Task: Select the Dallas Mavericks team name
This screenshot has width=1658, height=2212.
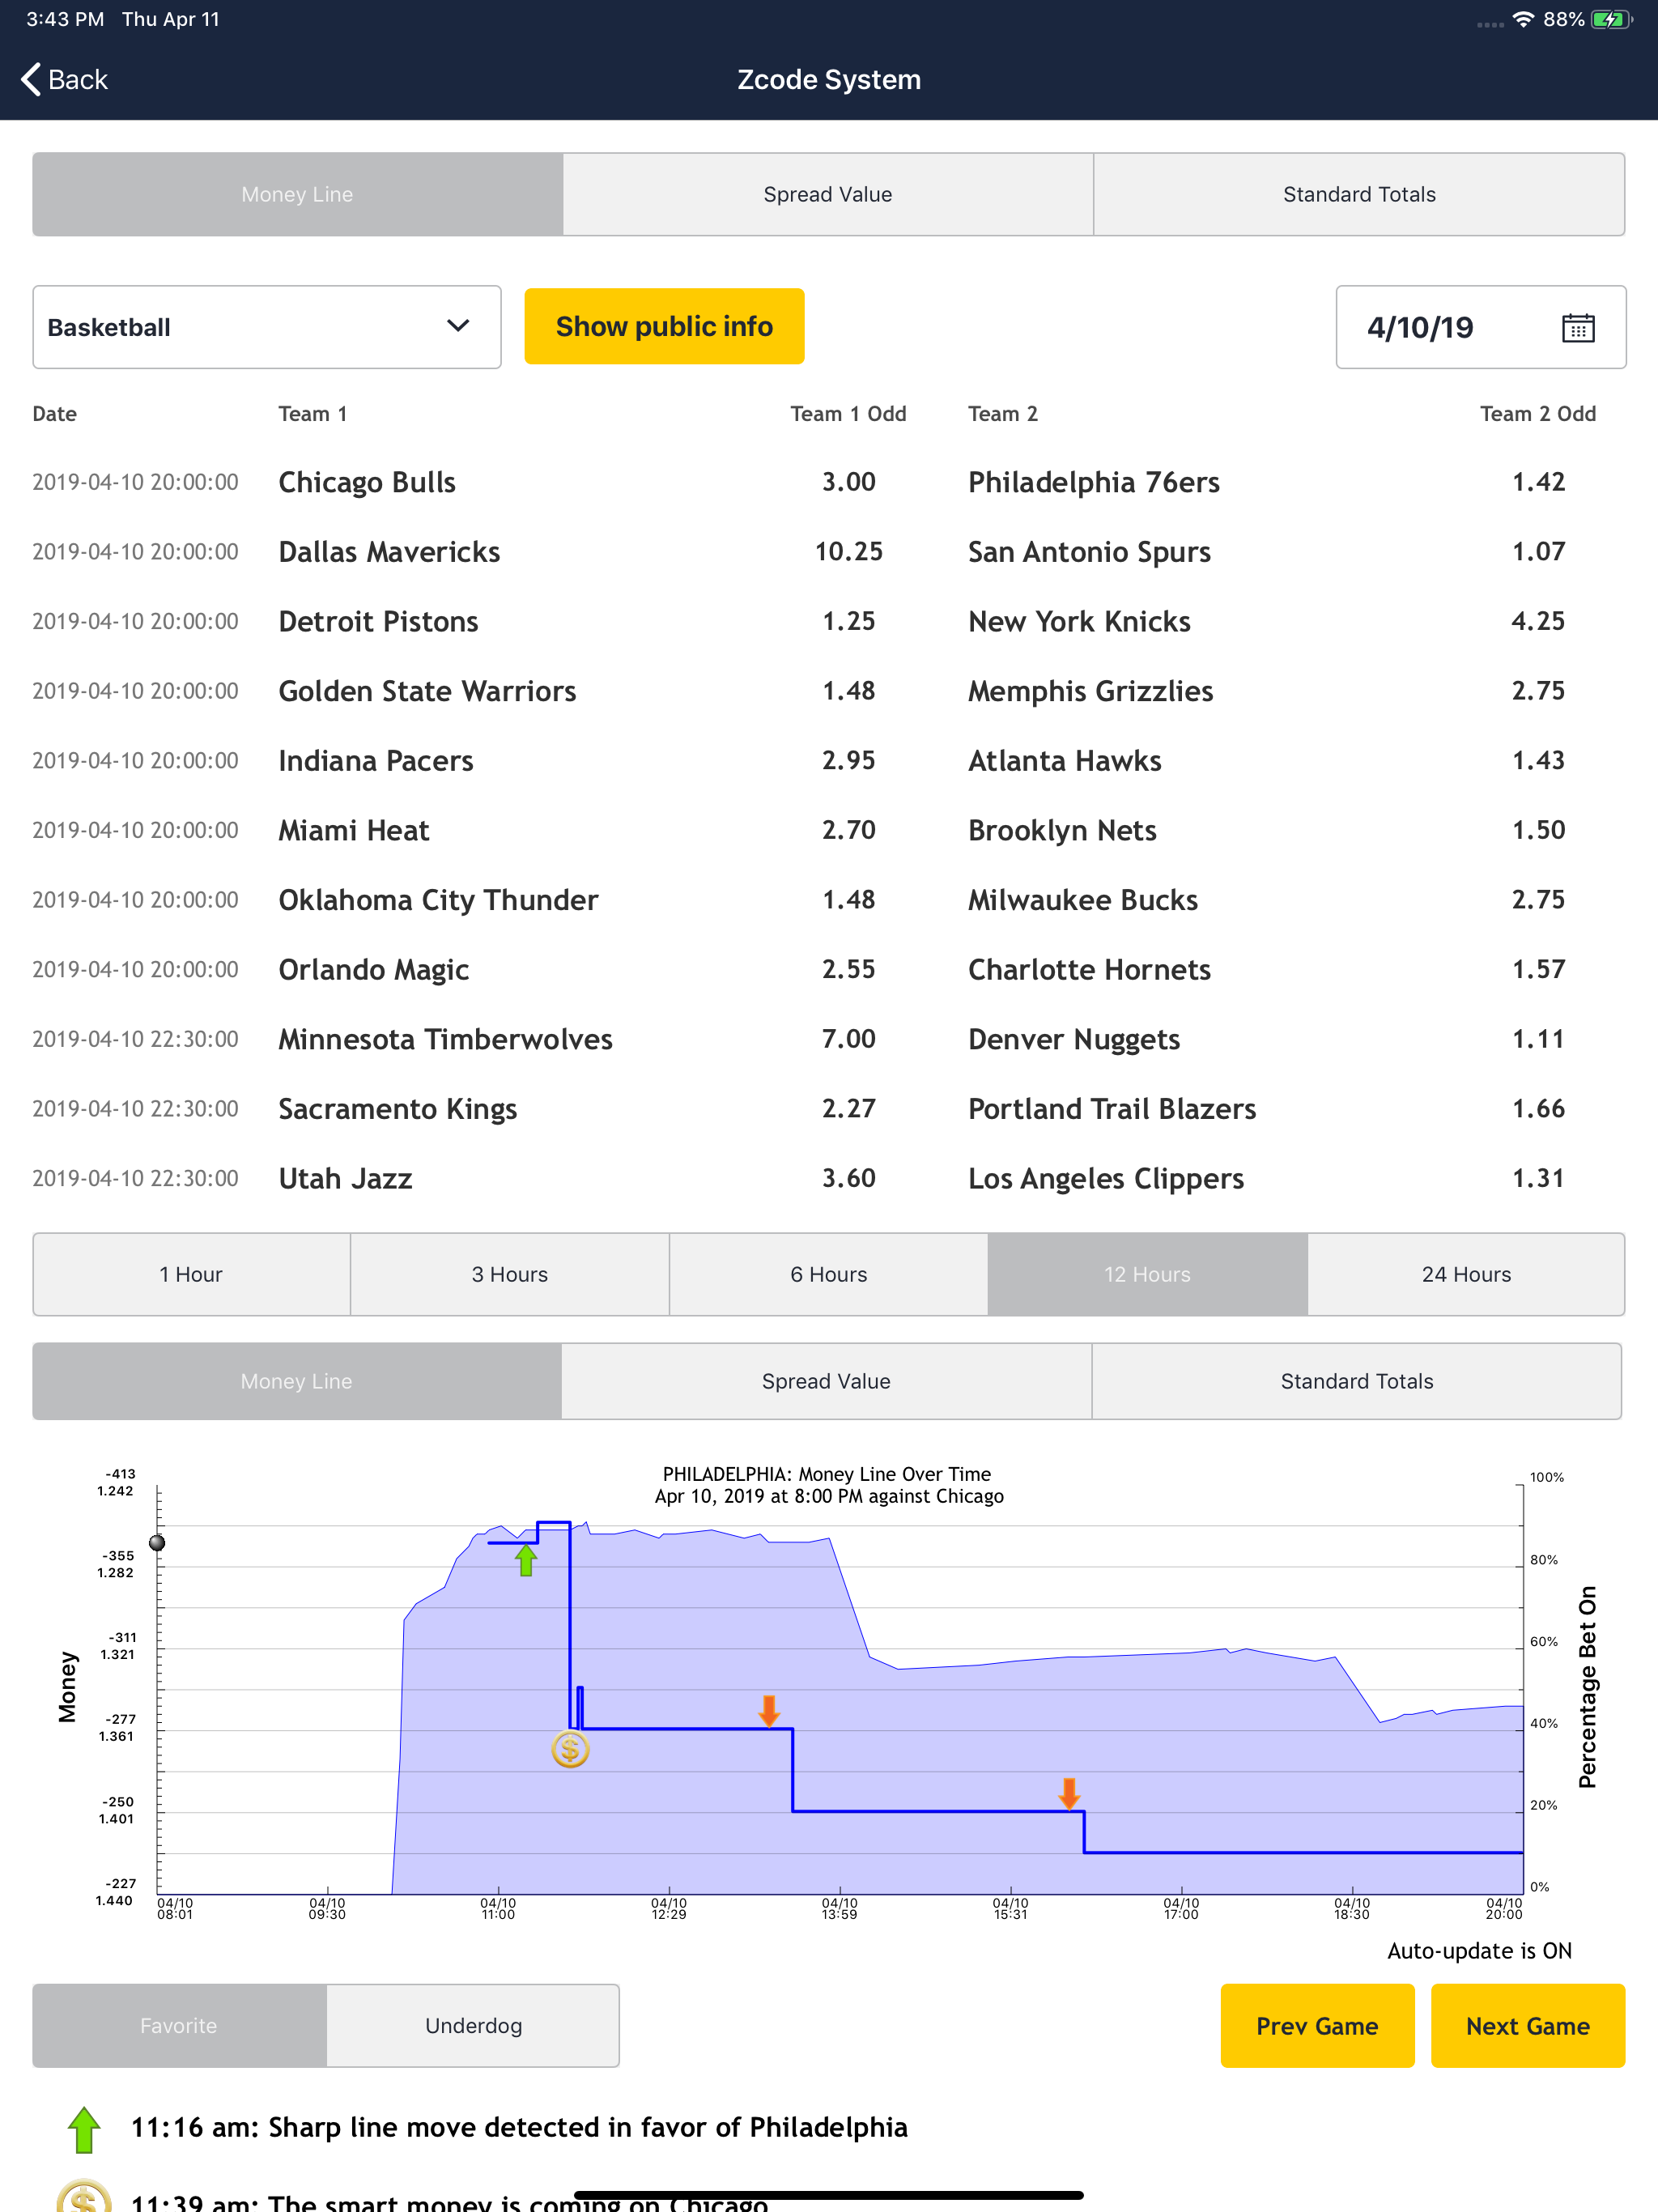Action: pos(389,552)
